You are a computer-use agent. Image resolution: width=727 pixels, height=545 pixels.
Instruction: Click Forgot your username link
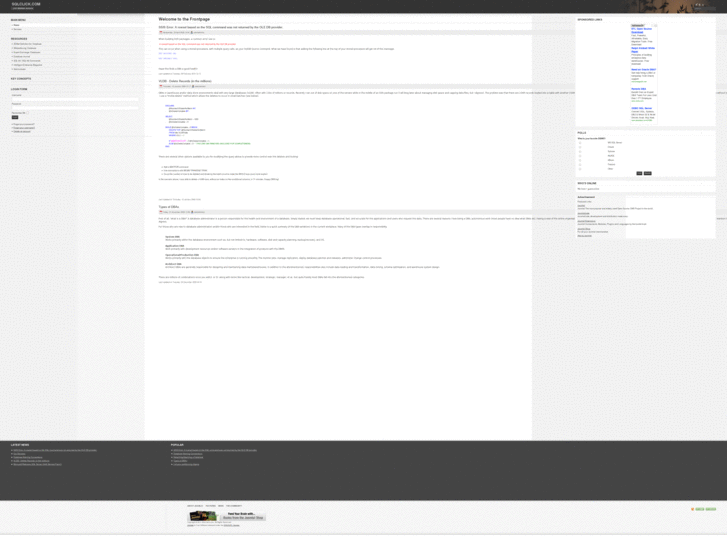pos(24,128)
